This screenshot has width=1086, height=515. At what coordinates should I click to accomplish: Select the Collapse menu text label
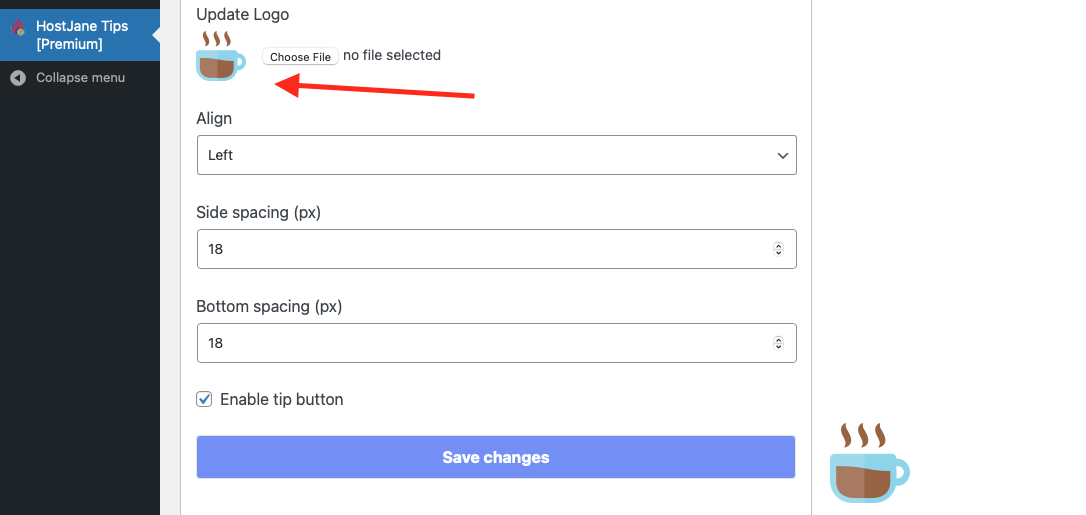pos(80,78)
